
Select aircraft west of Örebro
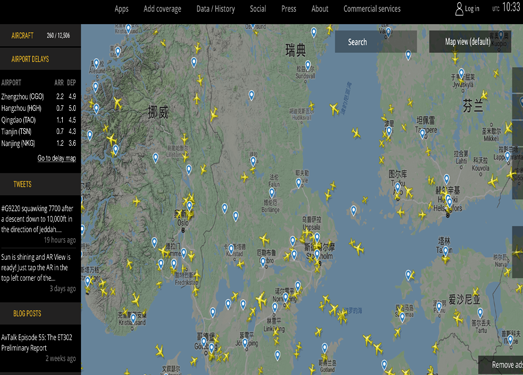pyautogui.click(x=265, y=239)
